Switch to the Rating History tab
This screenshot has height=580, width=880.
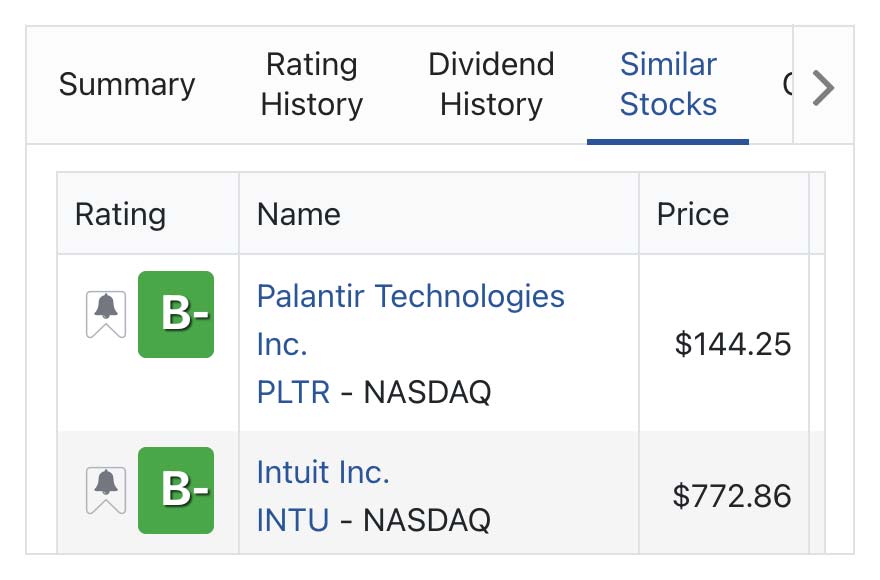[x=311, y=85]
